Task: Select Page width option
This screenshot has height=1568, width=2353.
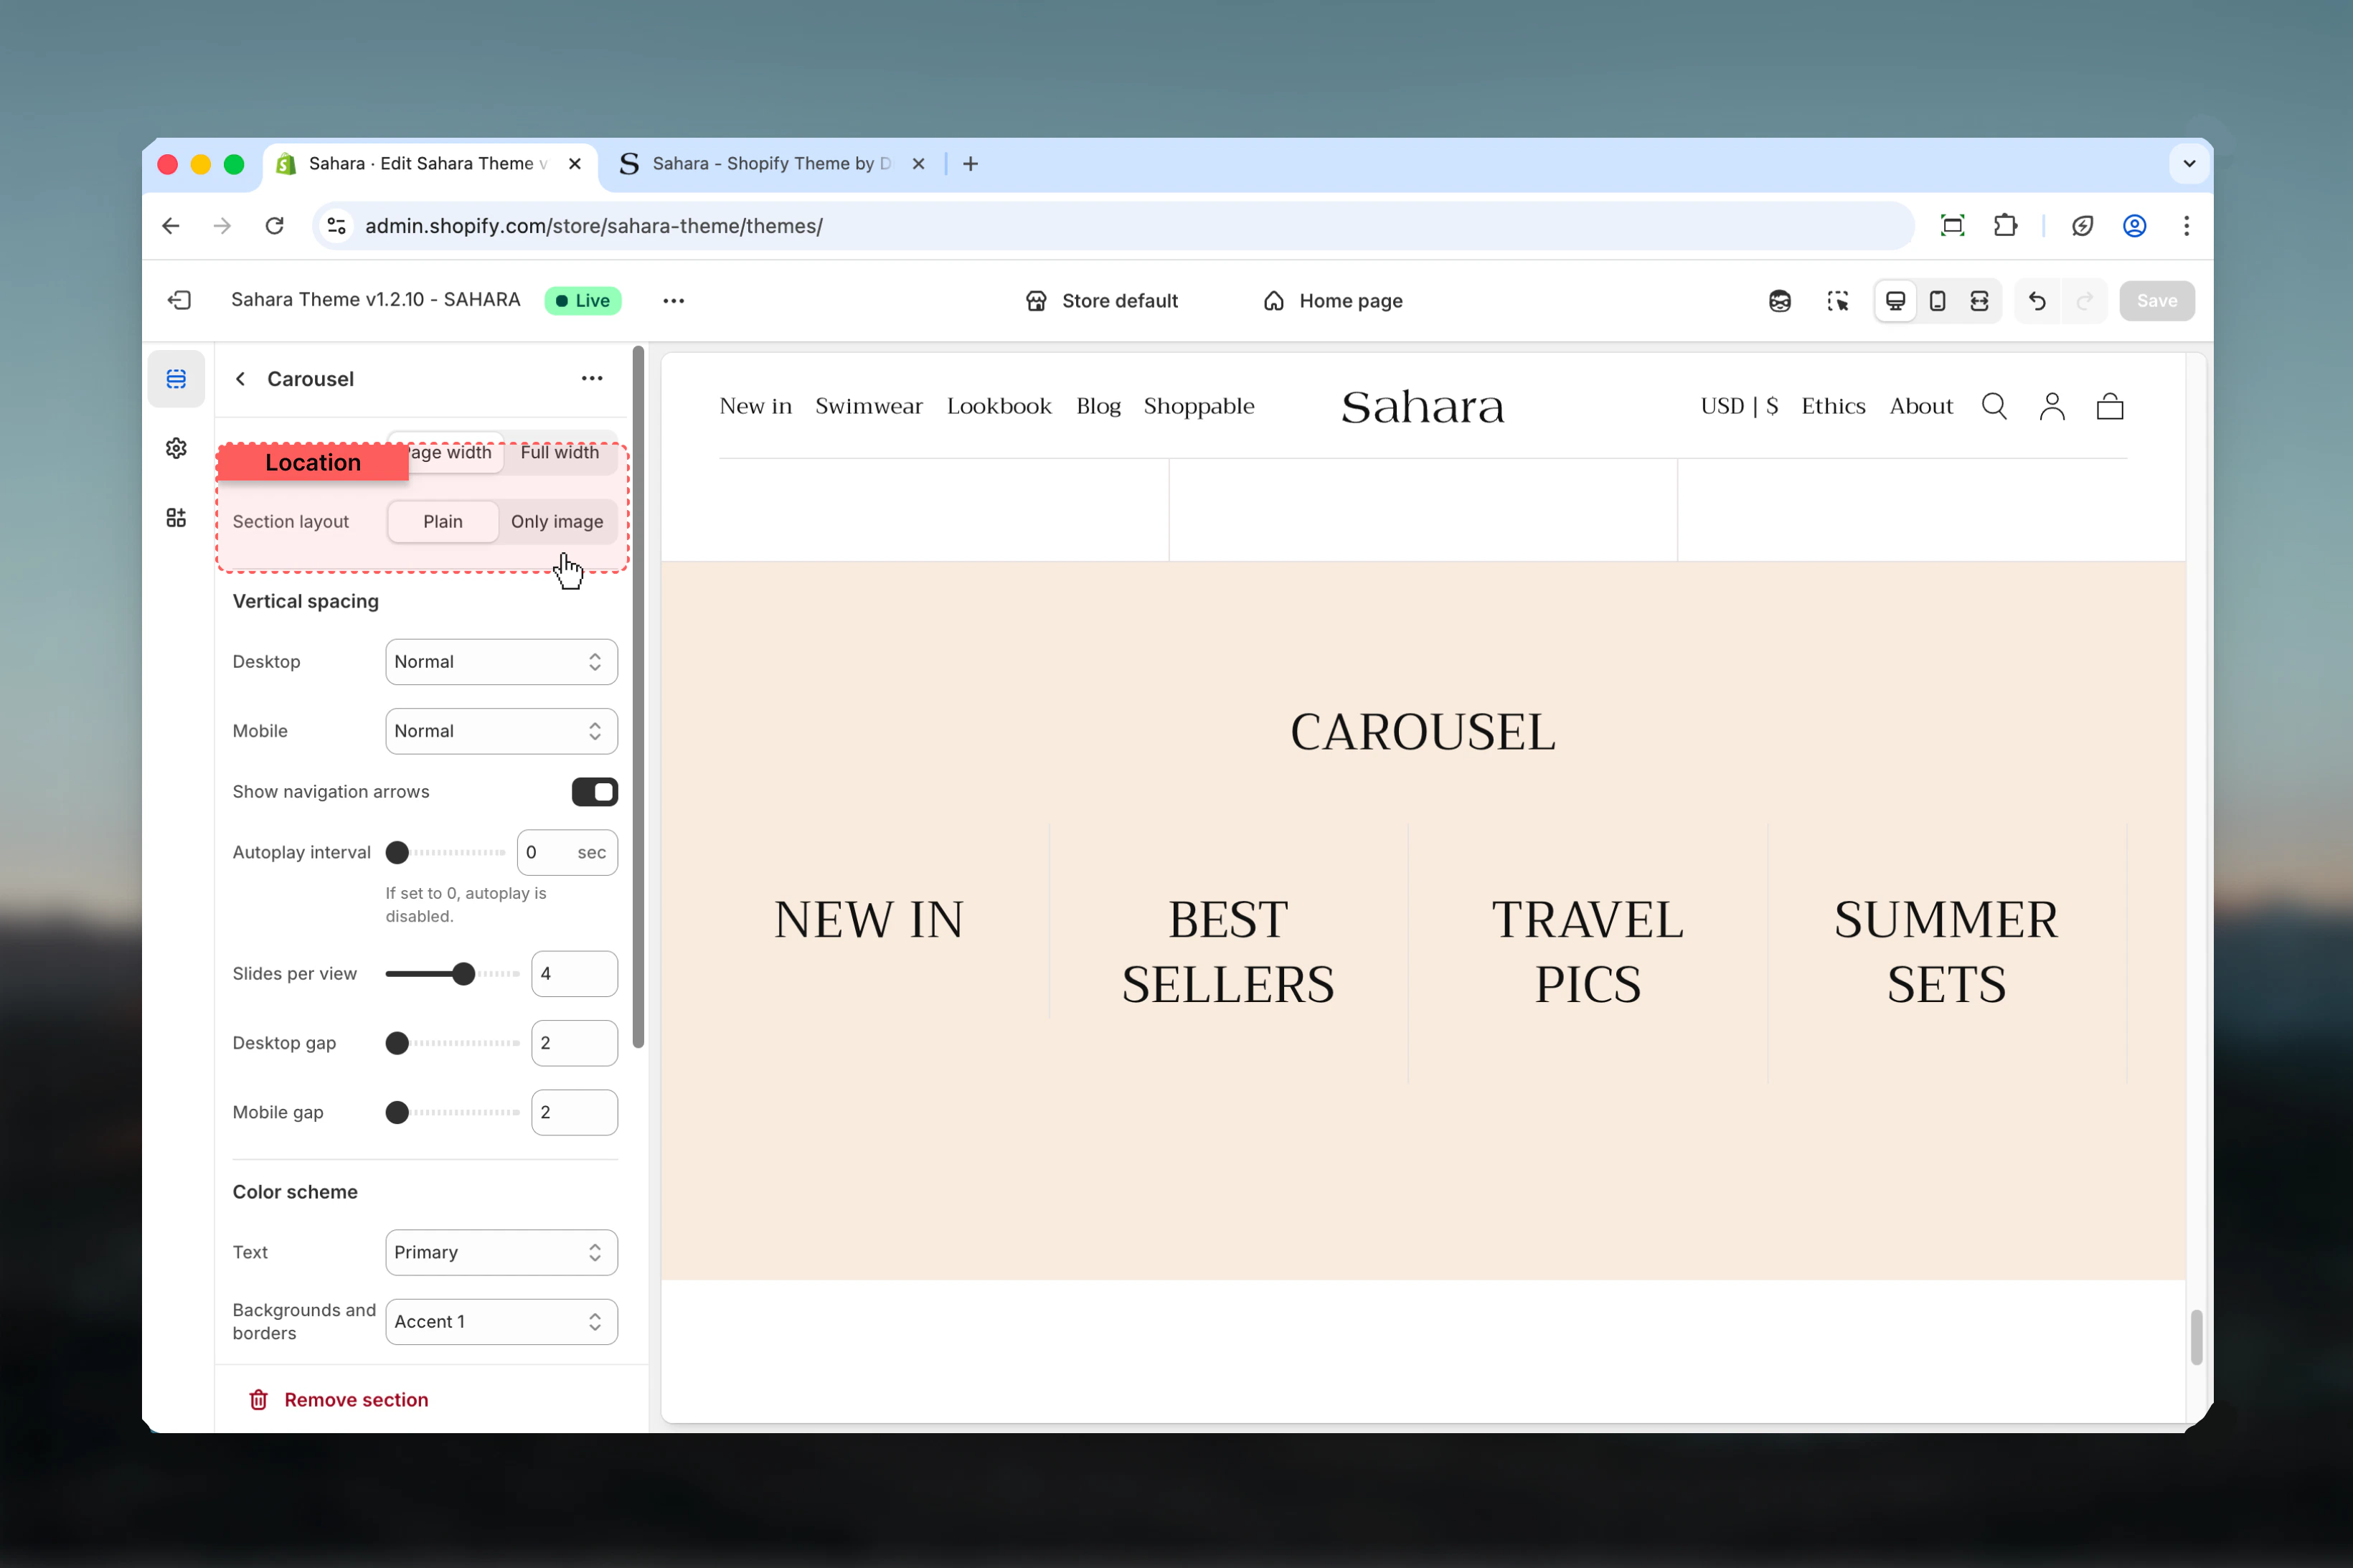Action: pyautogui.click(x=446, y=453)
